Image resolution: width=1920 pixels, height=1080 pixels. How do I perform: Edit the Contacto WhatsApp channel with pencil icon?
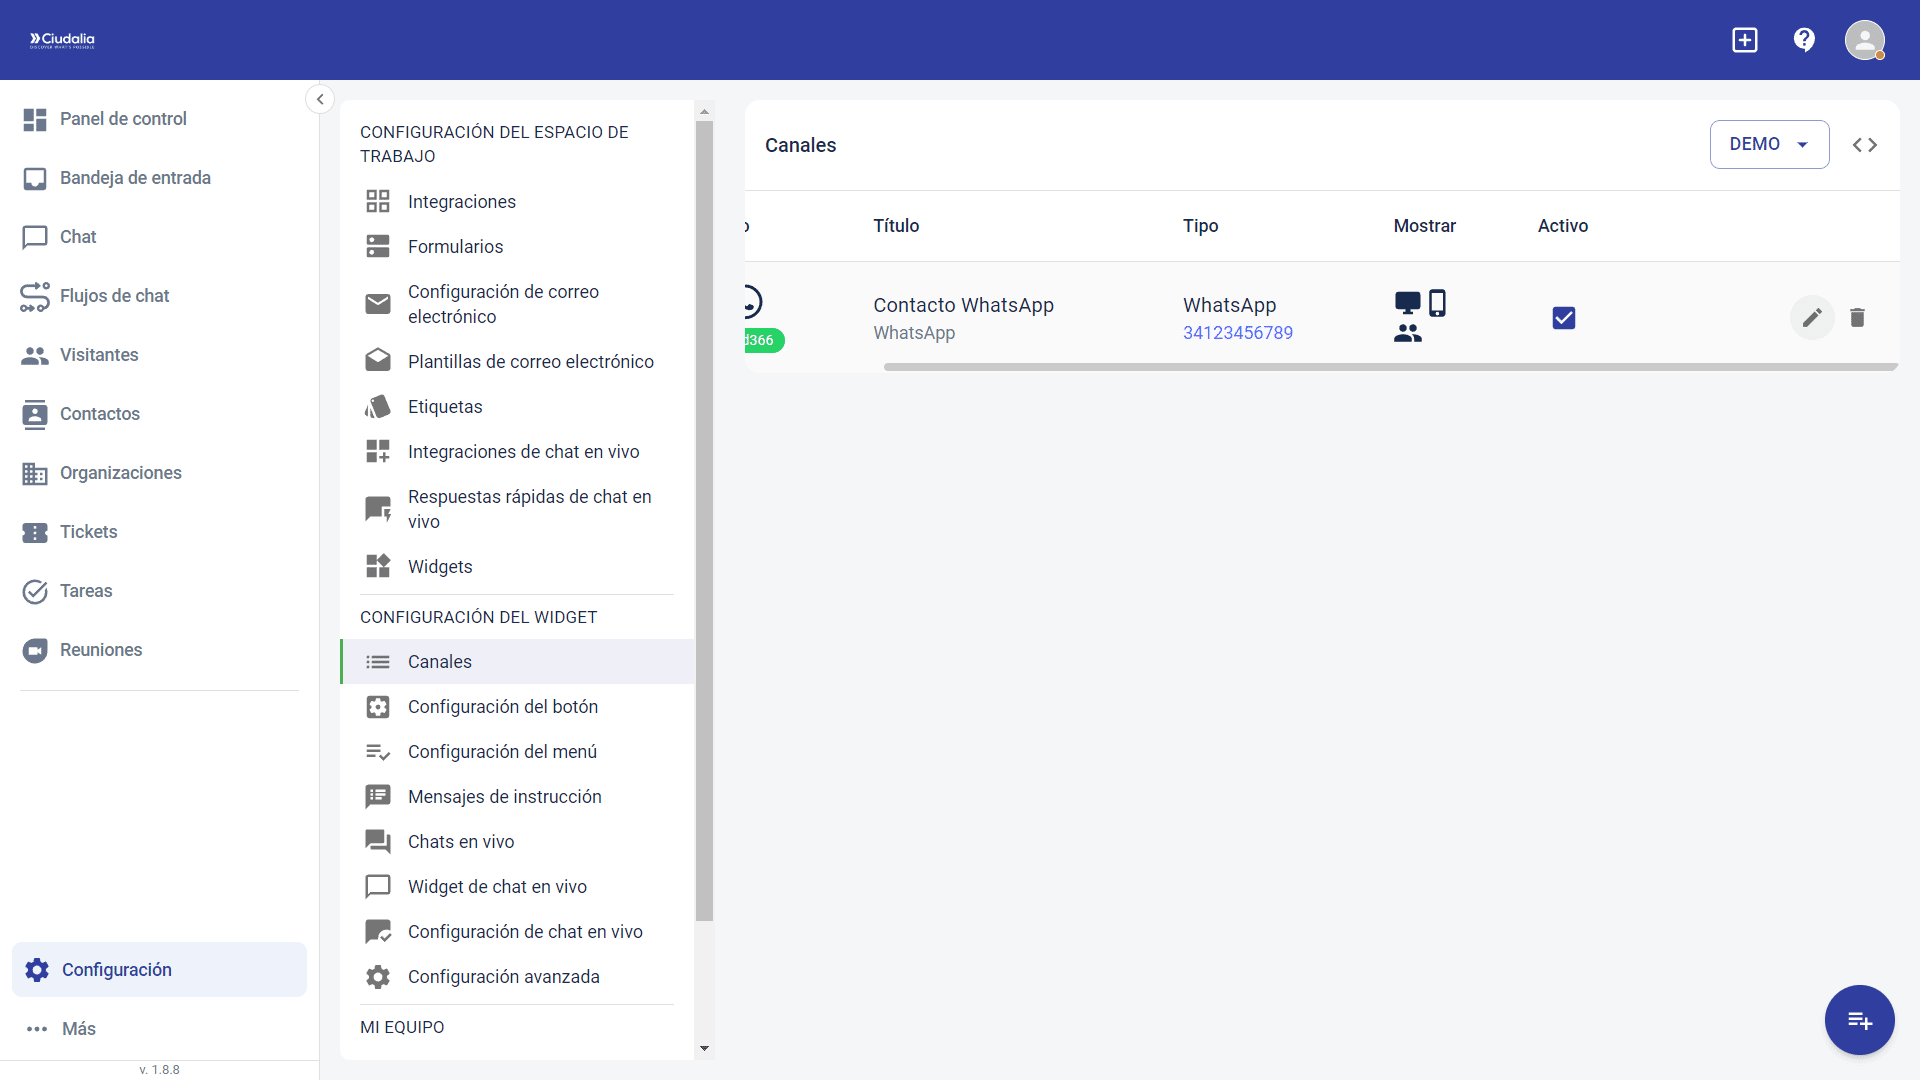(1812, 318)
